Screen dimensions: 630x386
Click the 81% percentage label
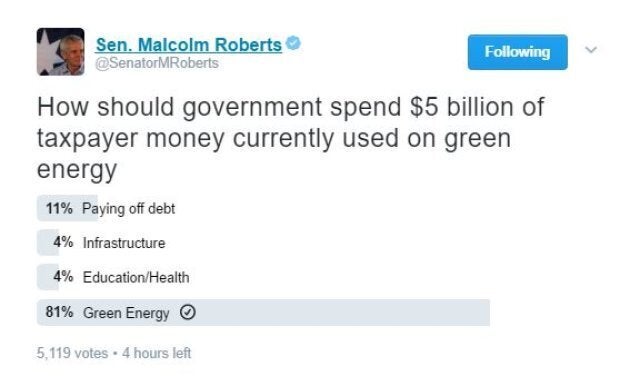tap(59, 312)
